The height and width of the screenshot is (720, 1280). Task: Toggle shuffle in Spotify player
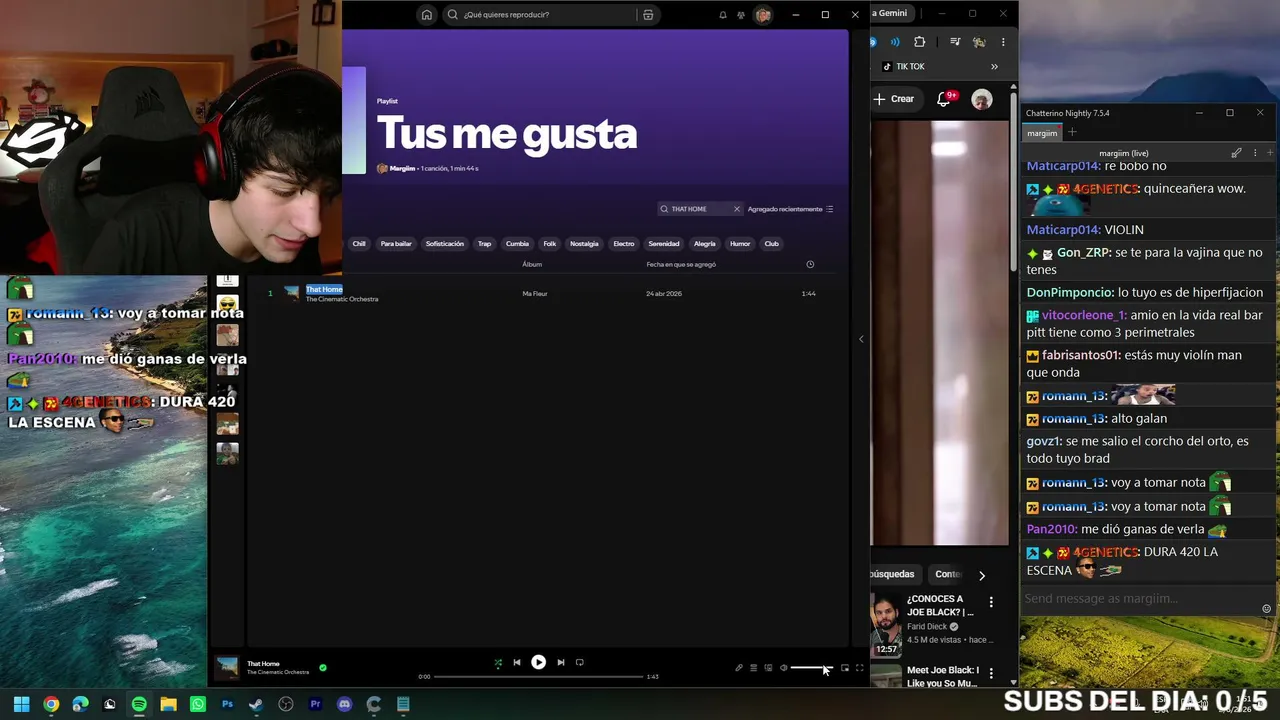(498, 662)
